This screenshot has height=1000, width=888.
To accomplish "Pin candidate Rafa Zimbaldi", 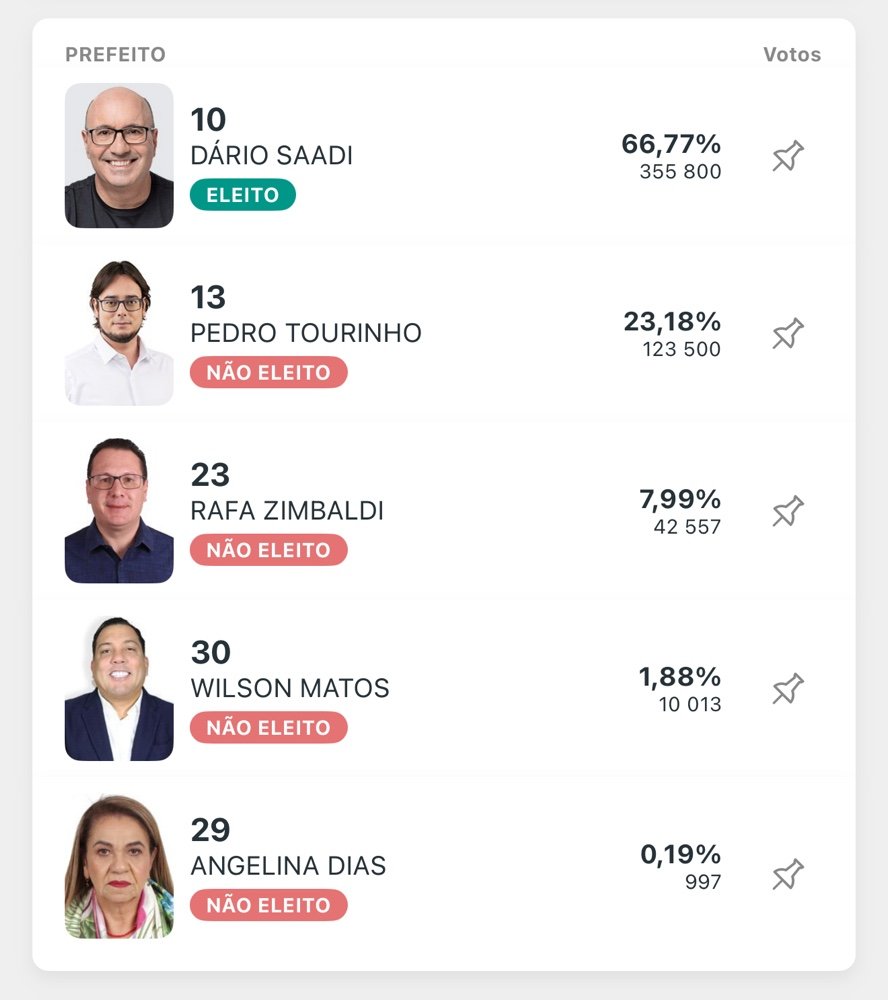I will [x=788, y=511].
